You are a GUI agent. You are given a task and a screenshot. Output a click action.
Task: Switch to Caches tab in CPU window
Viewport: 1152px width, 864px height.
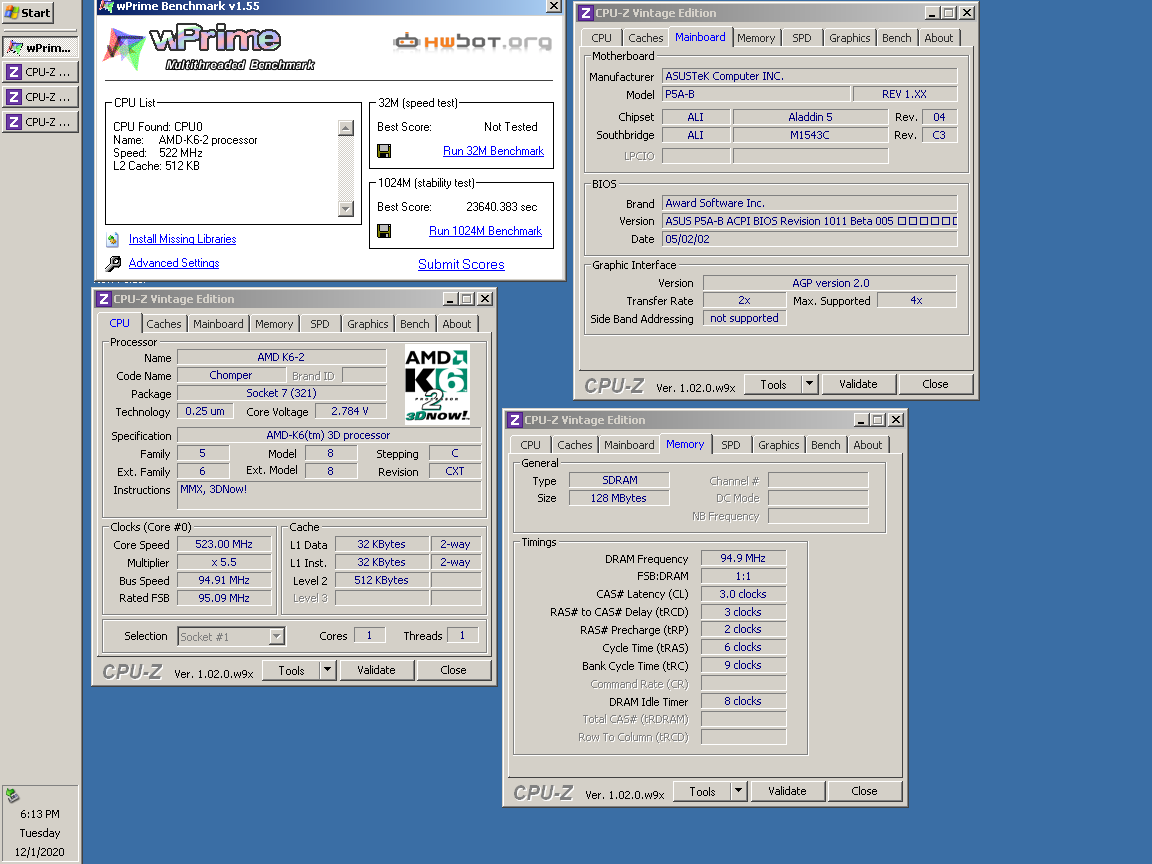tap(163, 324)
